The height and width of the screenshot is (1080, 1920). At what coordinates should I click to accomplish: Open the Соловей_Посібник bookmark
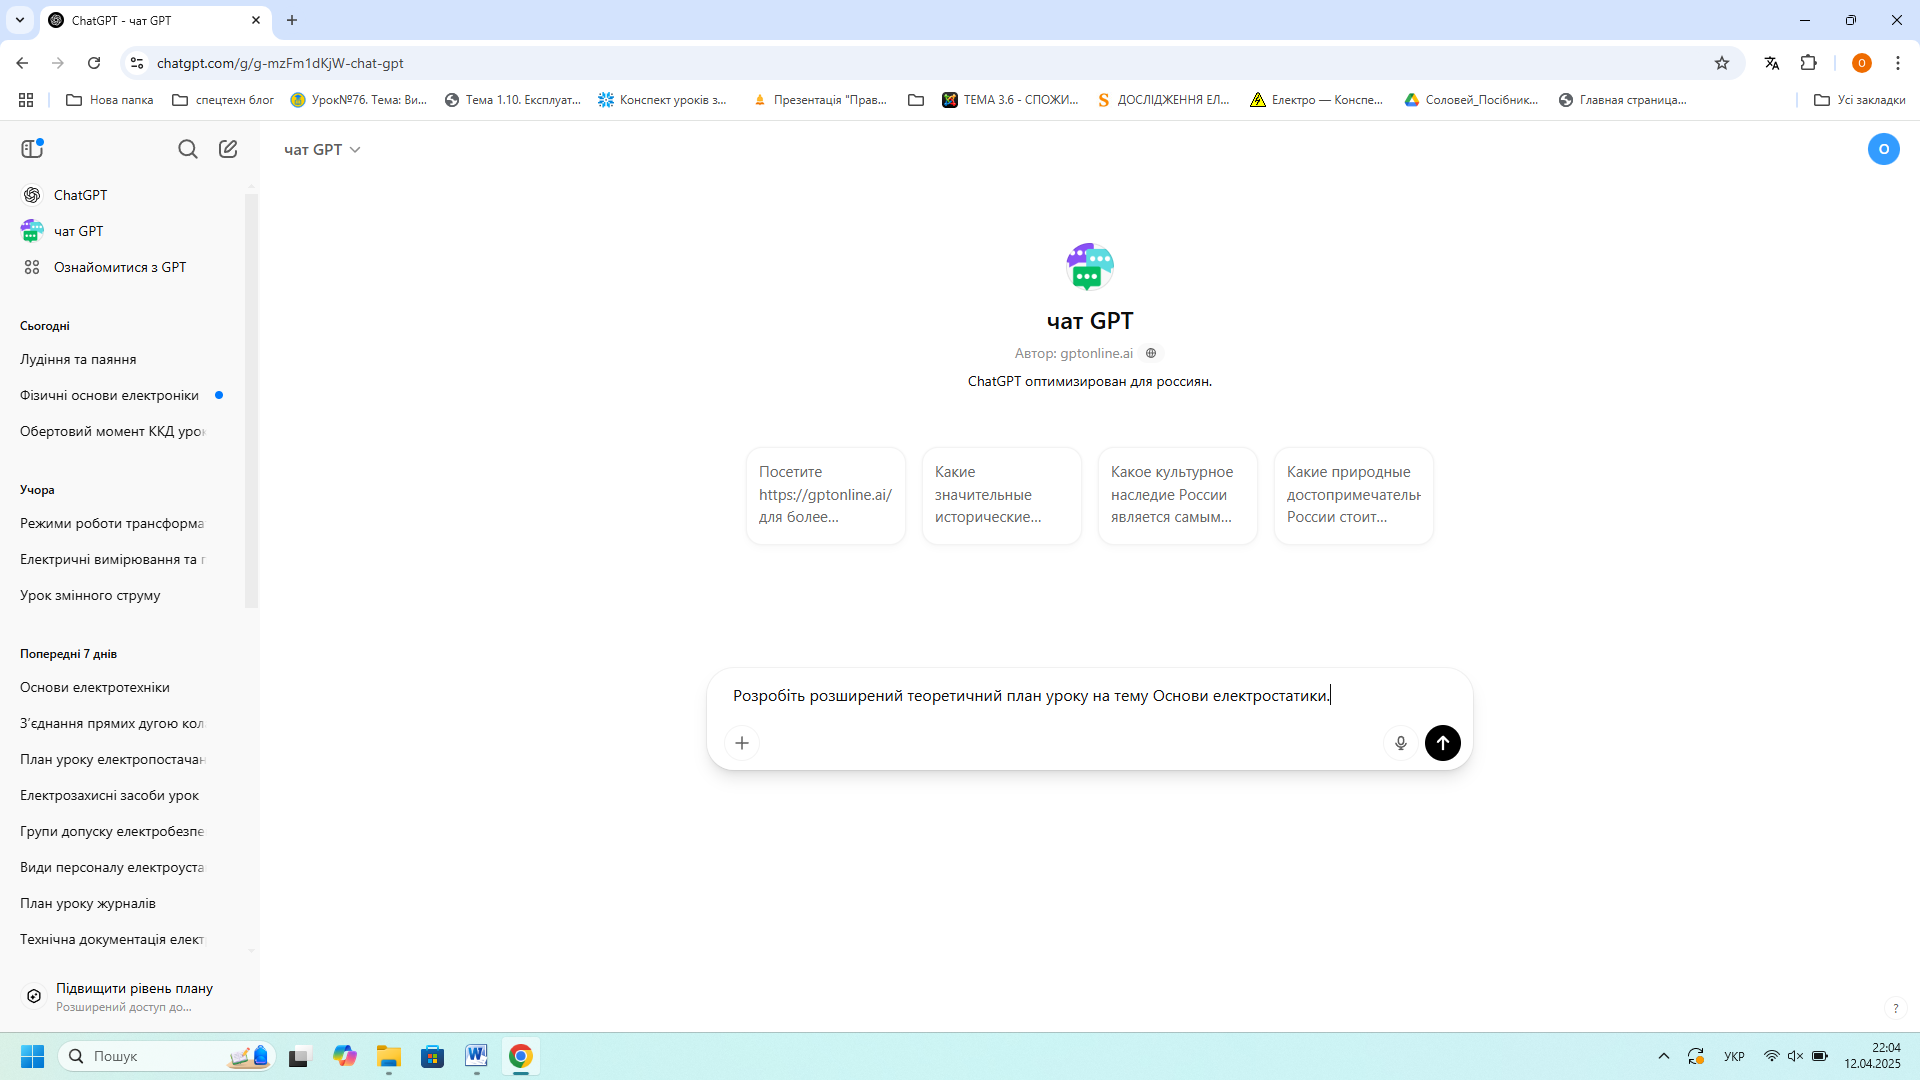tap(1472, 100)
